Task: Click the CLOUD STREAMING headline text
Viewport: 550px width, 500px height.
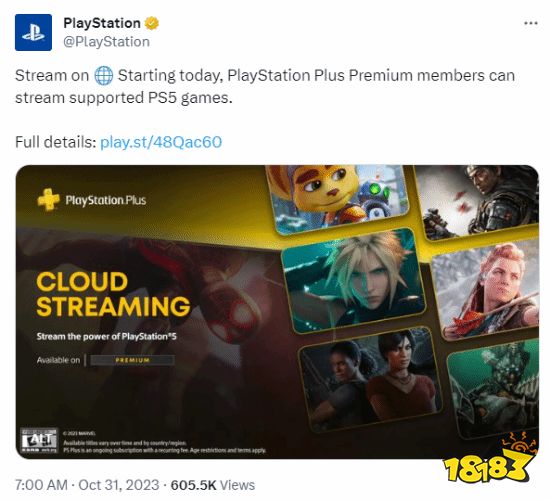Action: 113,294
